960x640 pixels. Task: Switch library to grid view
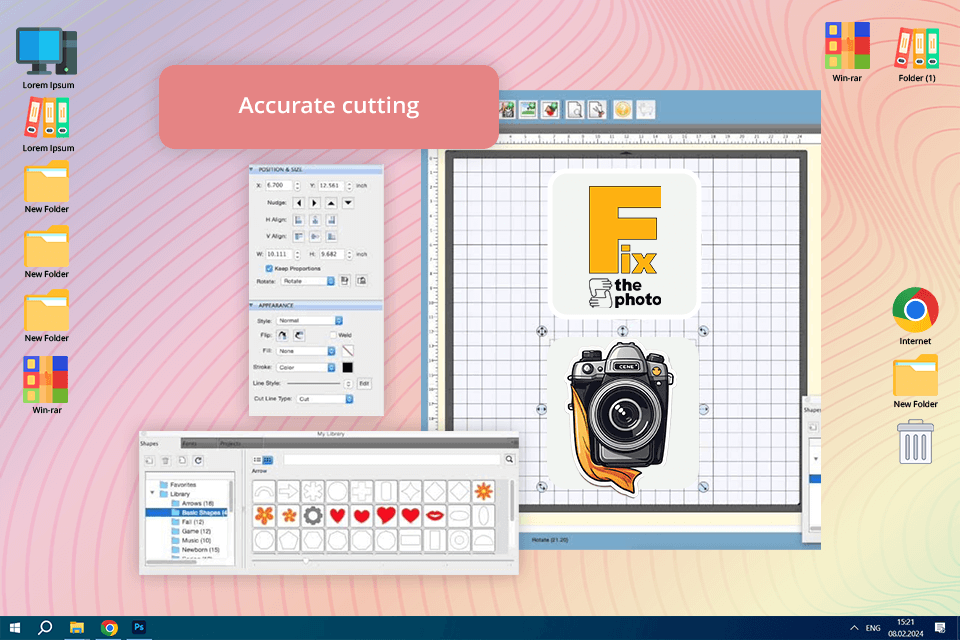click(x=268, y=460)
